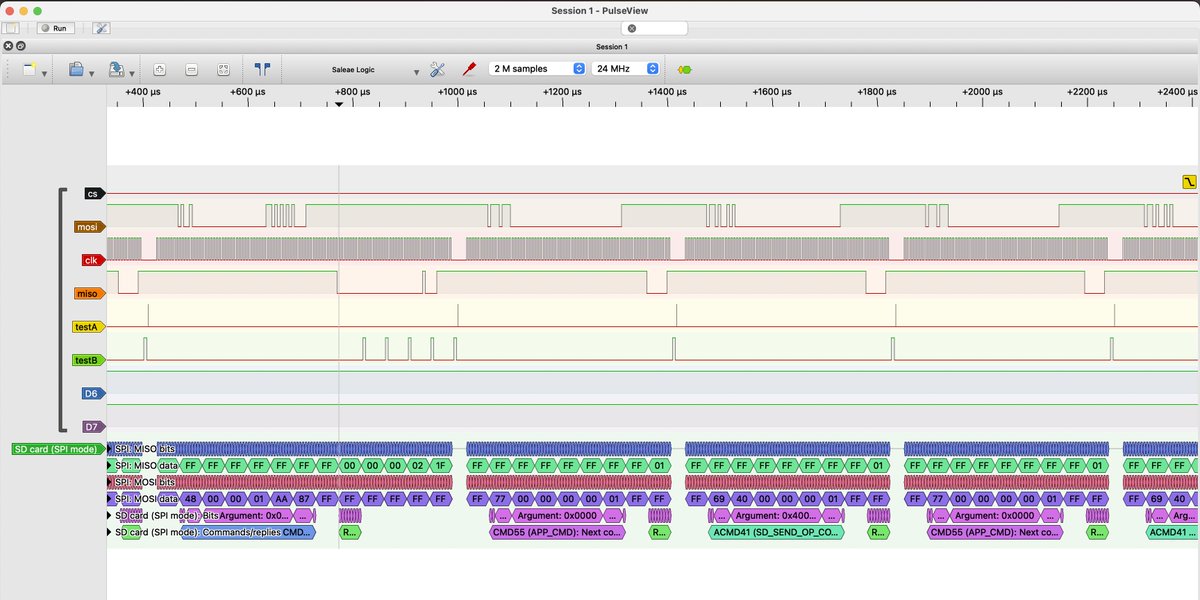Viewport: 1200px width, 600px height.
Task: Change the 24 MHz sample rate
Action: [626, 69]
